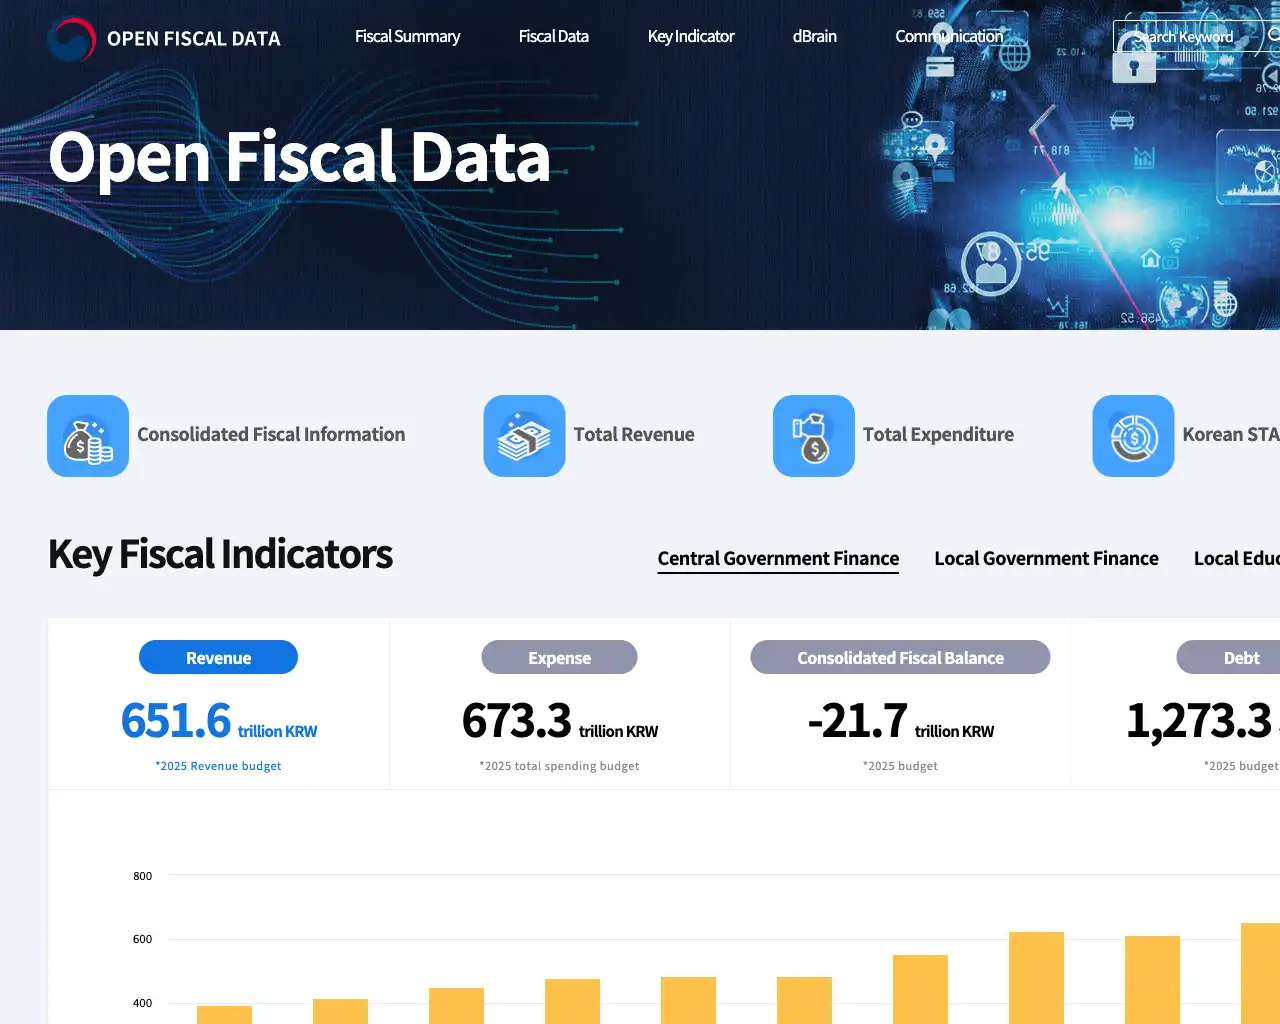Open the Key Indicator menu

691,36
